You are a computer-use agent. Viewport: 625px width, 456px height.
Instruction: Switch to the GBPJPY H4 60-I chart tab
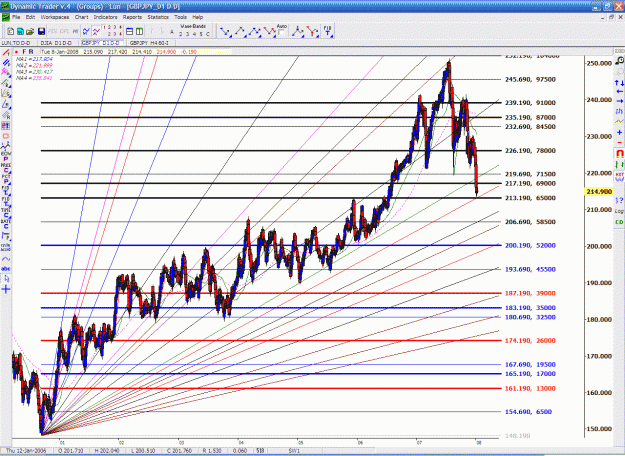[x=149, y=43]
